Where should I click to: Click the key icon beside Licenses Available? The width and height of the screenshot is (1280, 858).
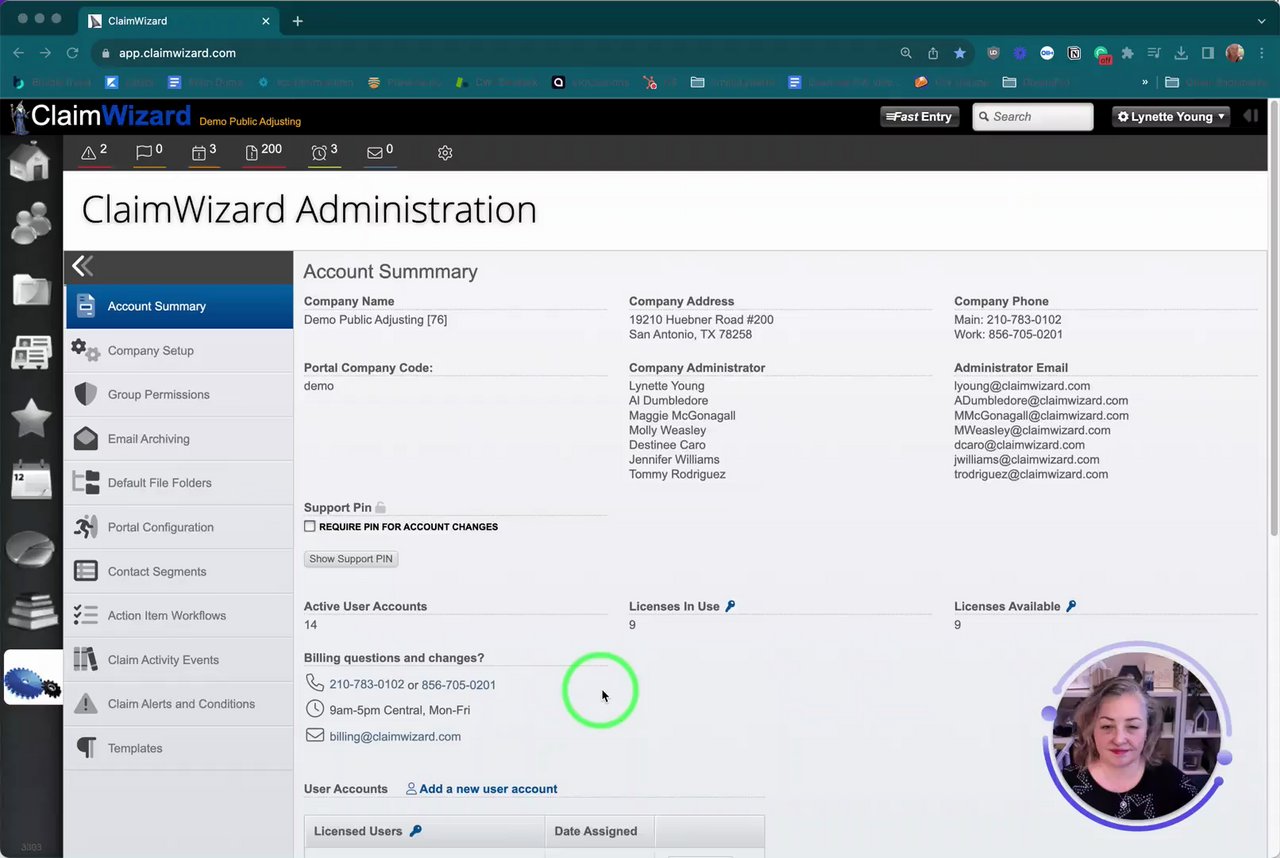pyautogui.click(x=1071, y=606)
